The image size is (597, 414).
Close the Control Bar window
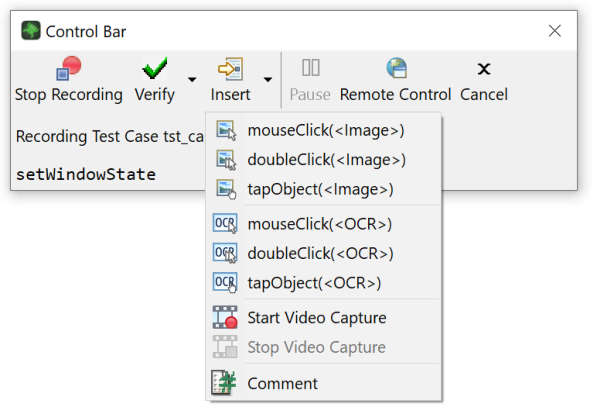[555, 31]
